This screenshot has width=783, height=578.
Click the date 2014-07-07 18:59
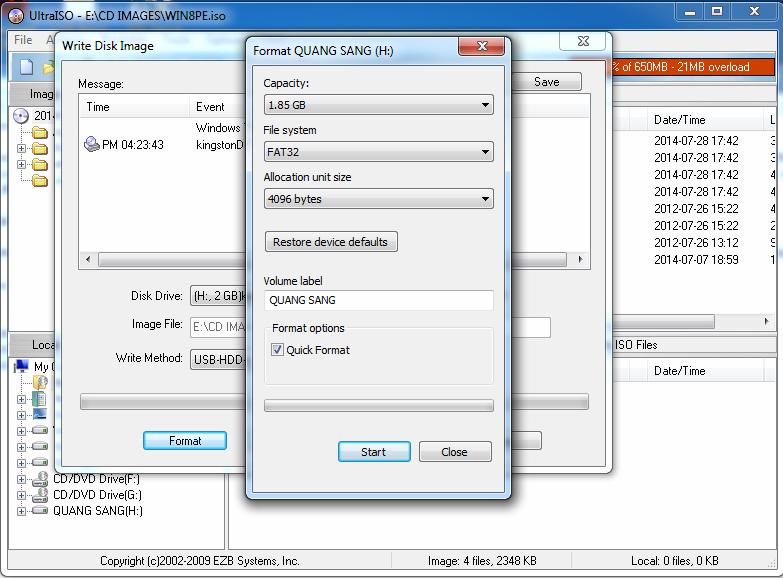click(696, 260)
